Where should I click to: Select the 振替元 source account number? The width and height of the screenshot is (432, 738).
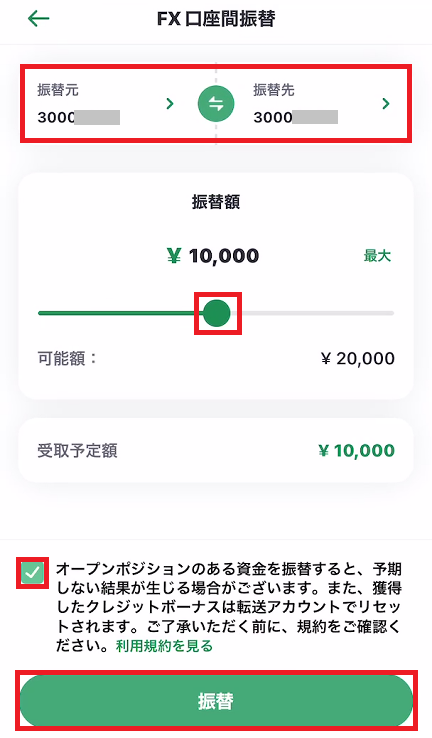pos(79,117)
